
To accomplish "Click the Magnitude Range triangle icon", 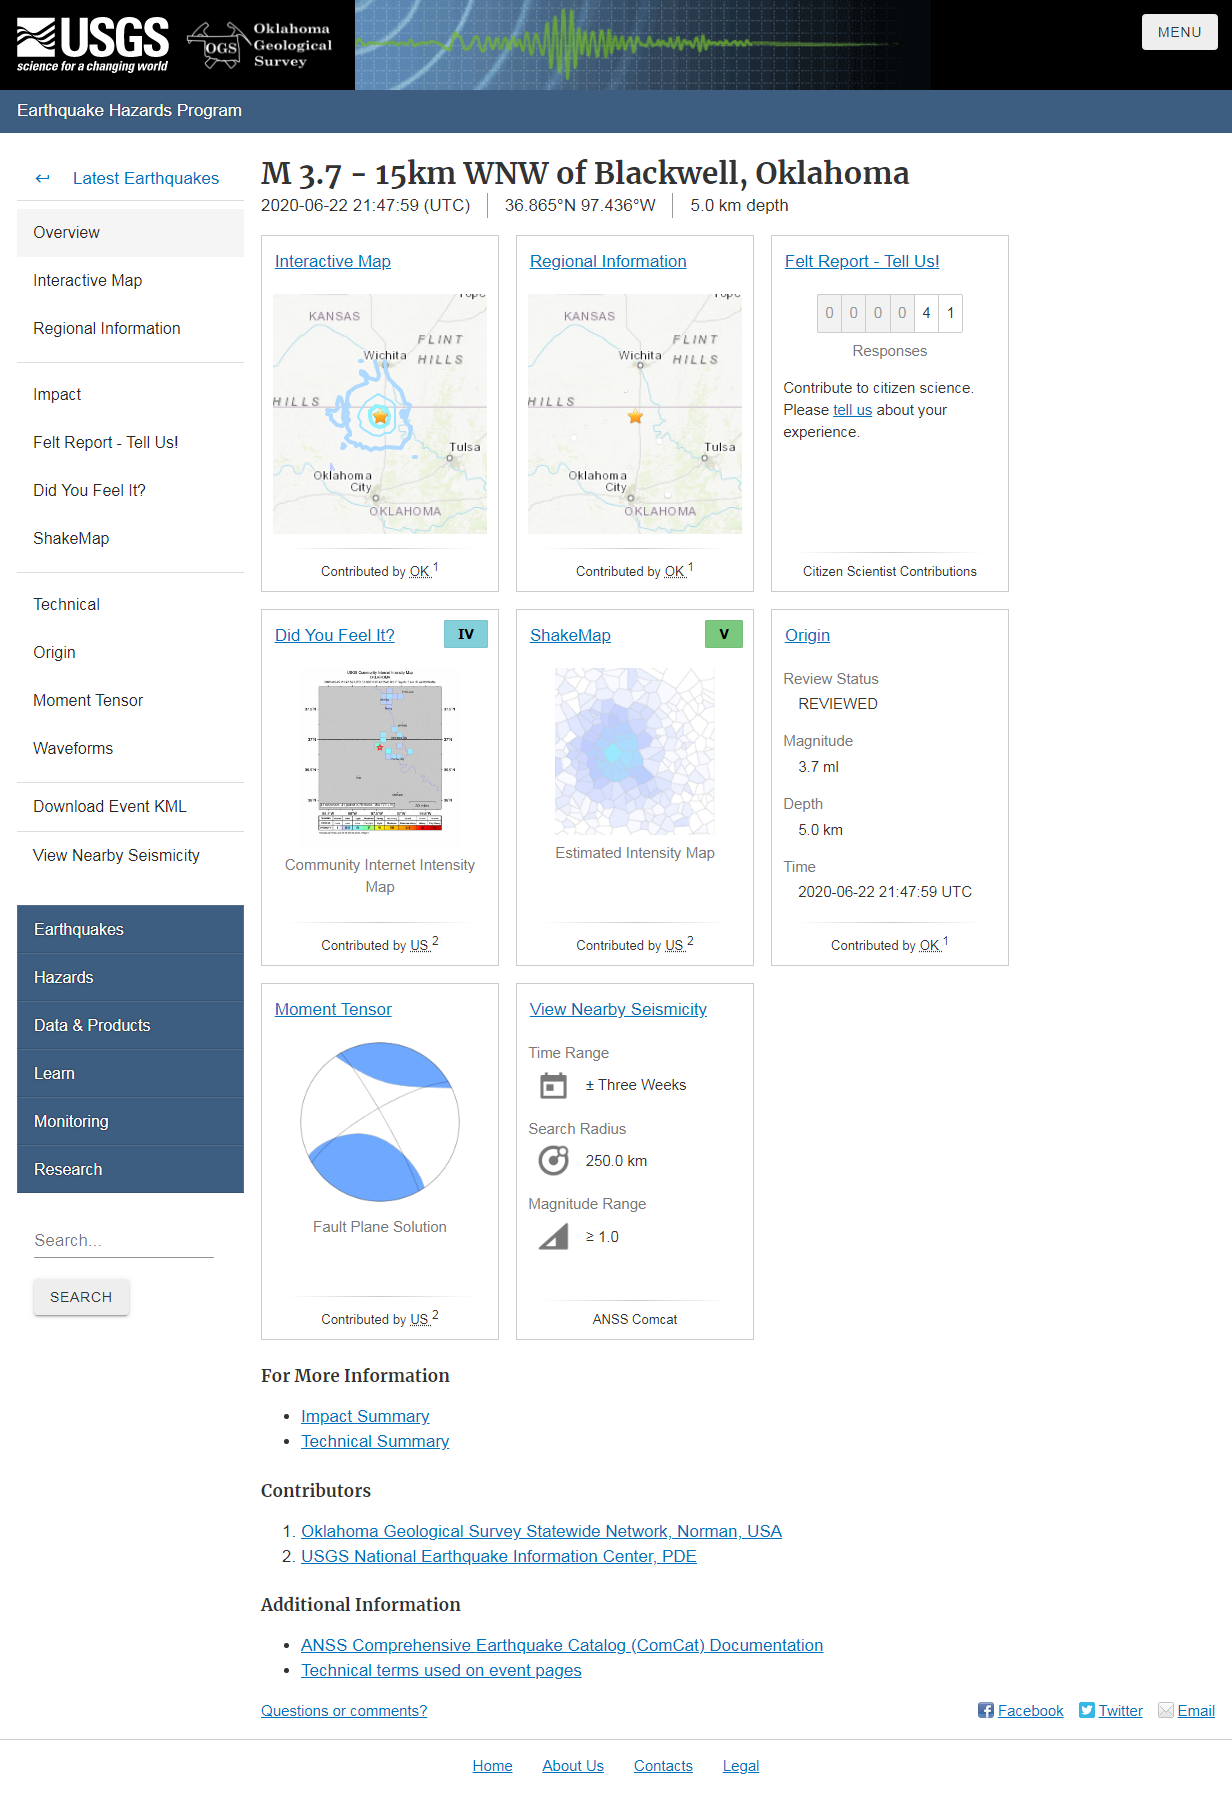I will pos(553,1237).
